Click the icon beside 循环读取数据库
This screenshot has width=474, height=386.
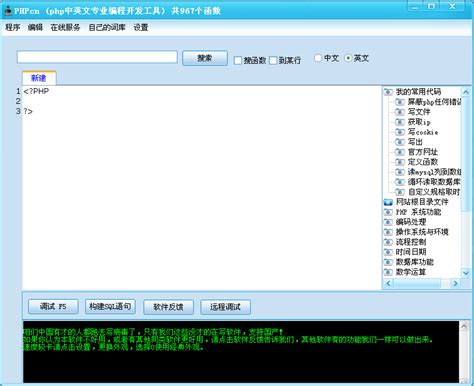[x=400, y=182]
